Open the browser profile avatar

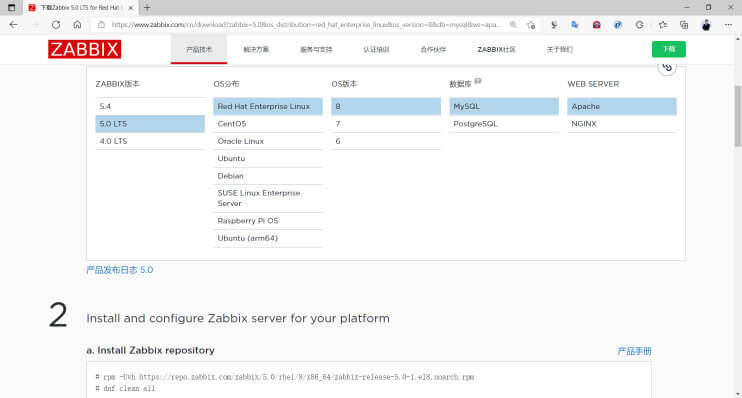point(706,25)
